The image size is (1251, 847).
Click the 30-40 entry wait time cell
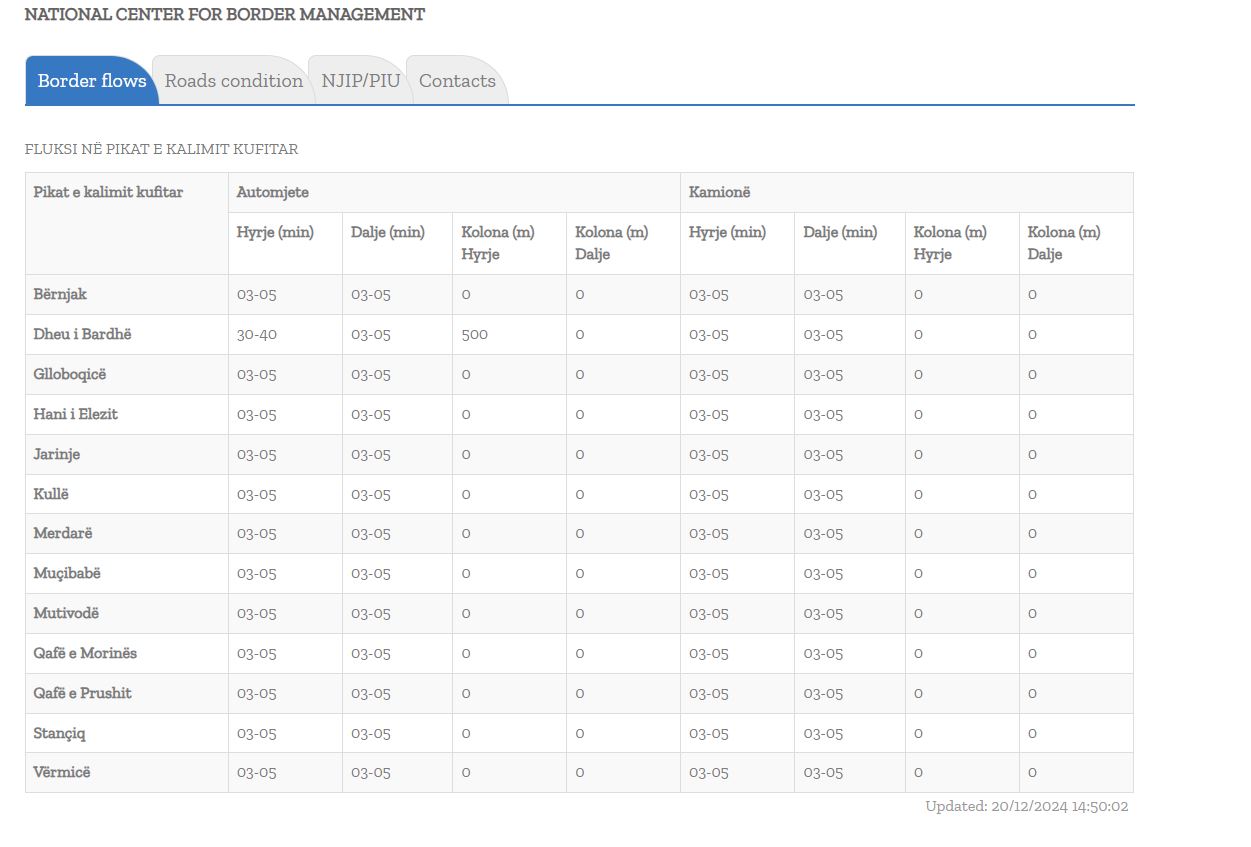point(257,335)
